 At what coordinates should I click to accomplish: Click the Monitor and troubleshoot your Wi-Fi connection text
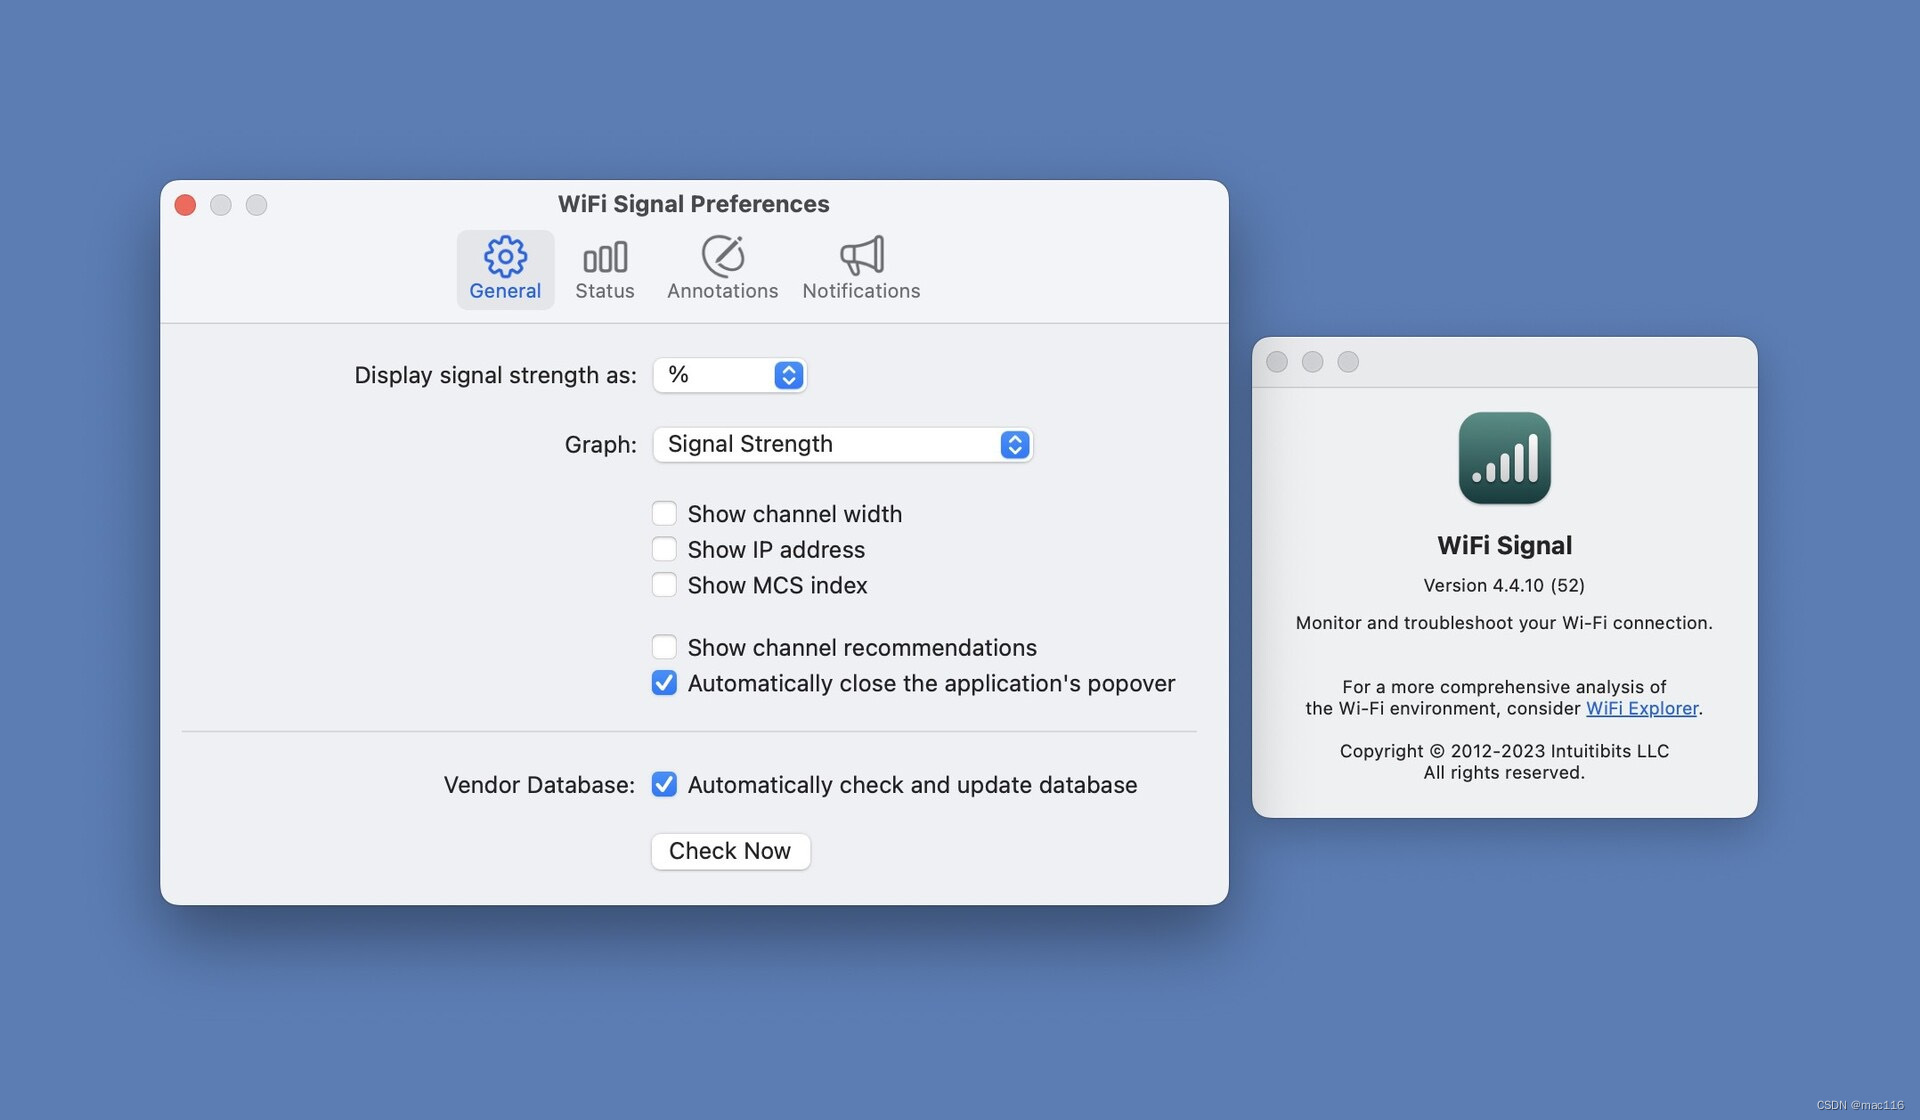tap(1504, 623)
